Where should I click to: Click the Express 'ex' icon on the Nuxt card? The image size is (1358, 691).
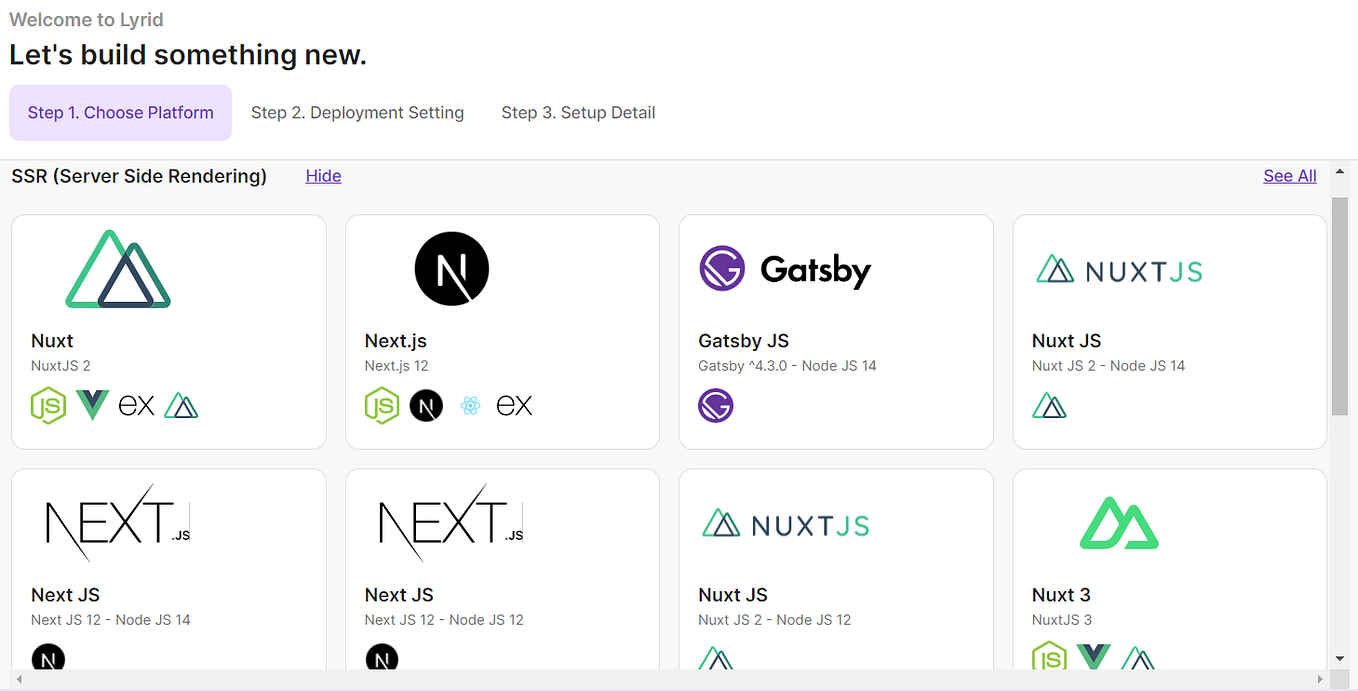click(x=136, y=405)
